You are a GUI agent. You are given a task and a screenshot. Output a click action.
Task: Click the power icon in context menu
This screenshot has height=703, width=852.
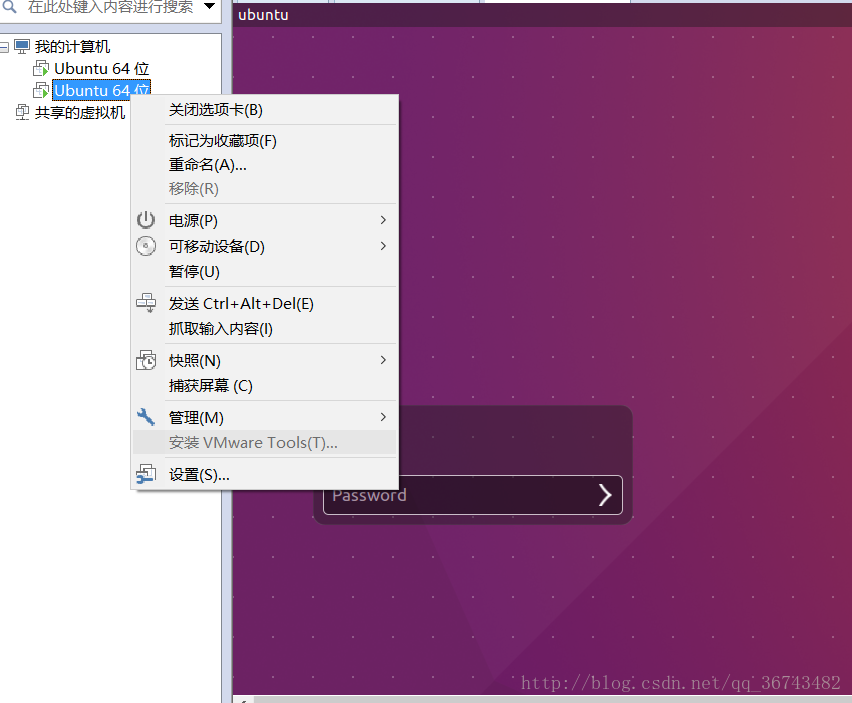pos(146,220)
